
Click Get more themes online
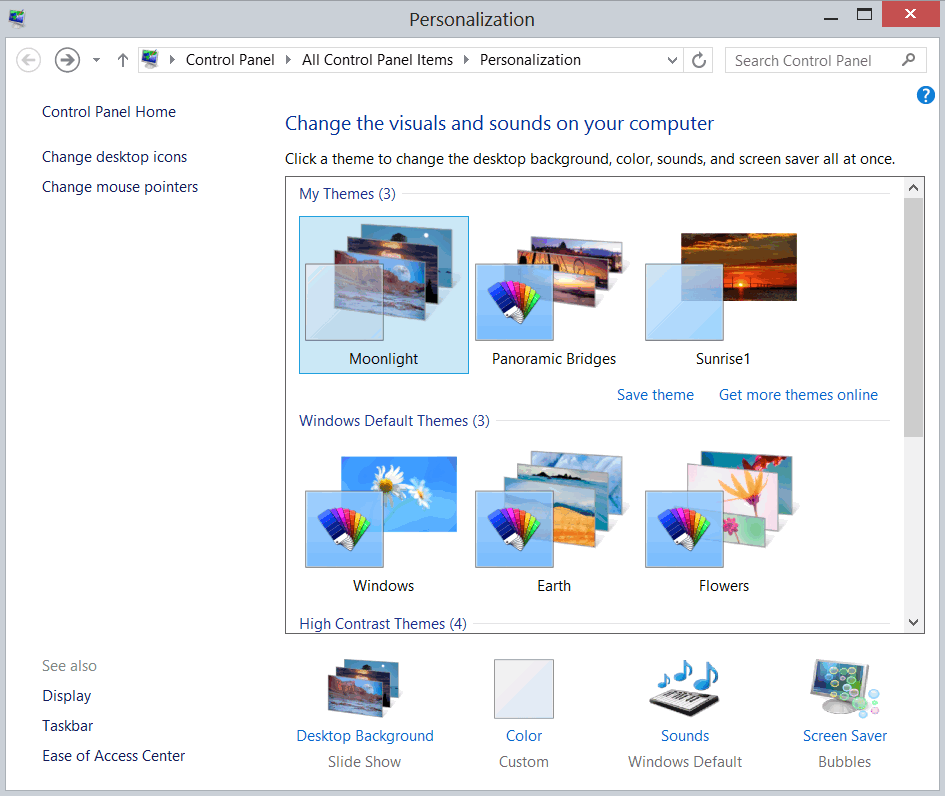(x=798, y=395)
